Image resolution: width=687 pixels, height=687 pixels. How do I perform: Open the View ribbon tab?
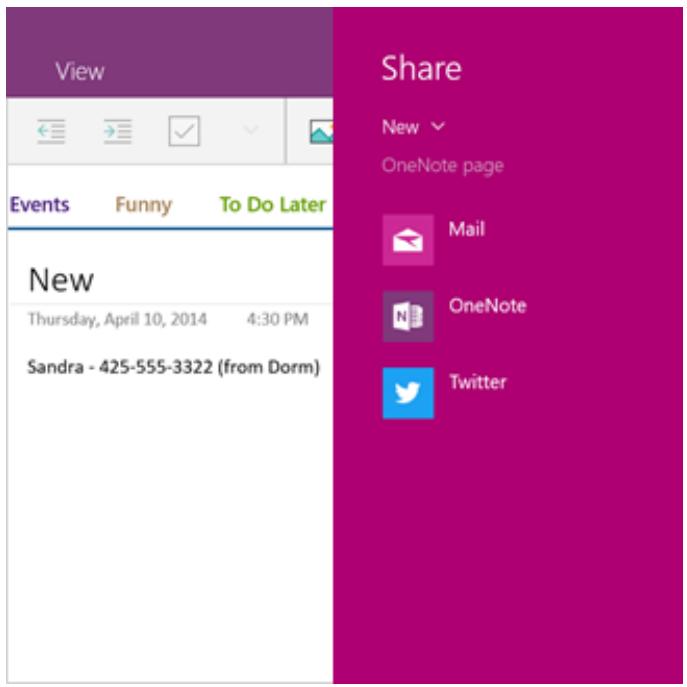pos(80,71)
